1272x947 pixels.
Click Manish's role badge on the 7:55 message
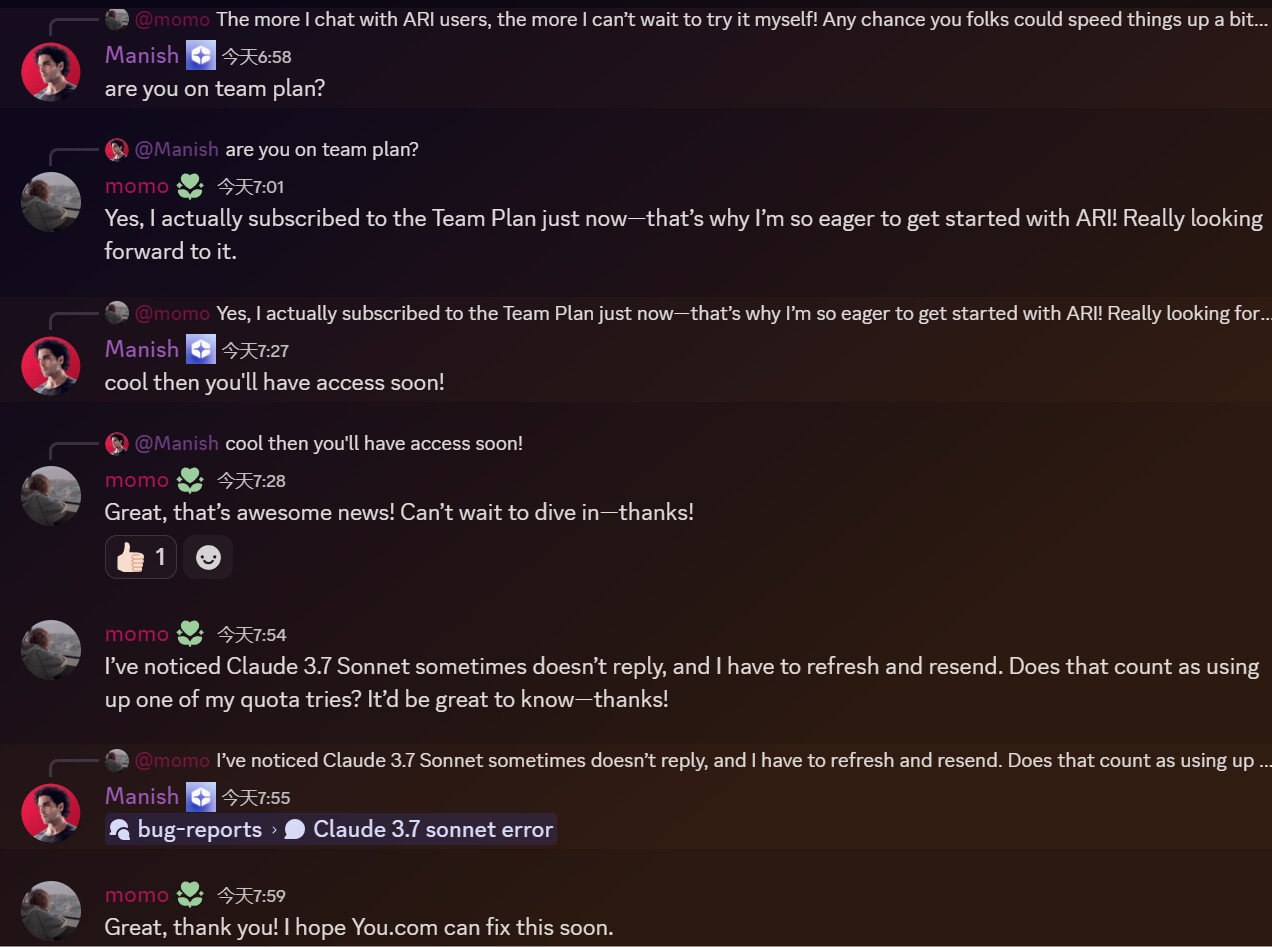[201, 797]
